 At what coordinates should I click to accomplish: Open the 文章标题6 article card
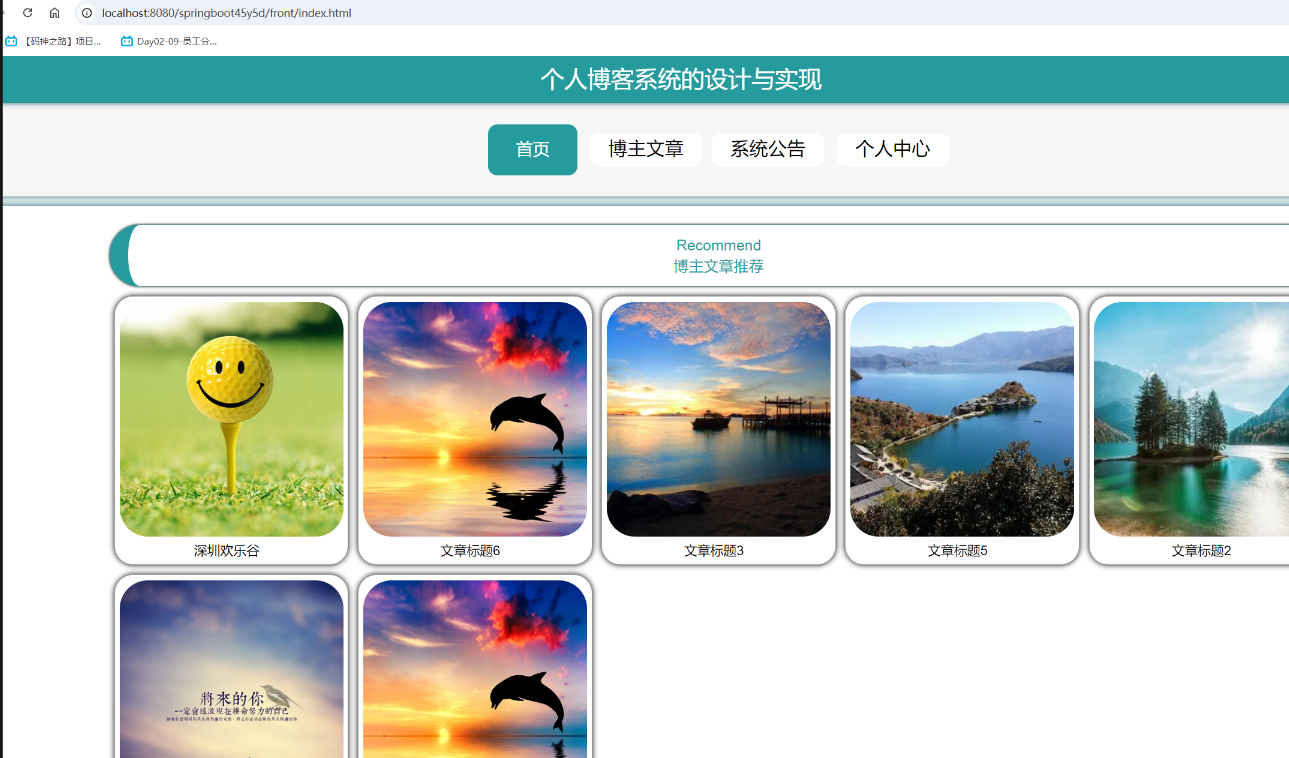474,418
